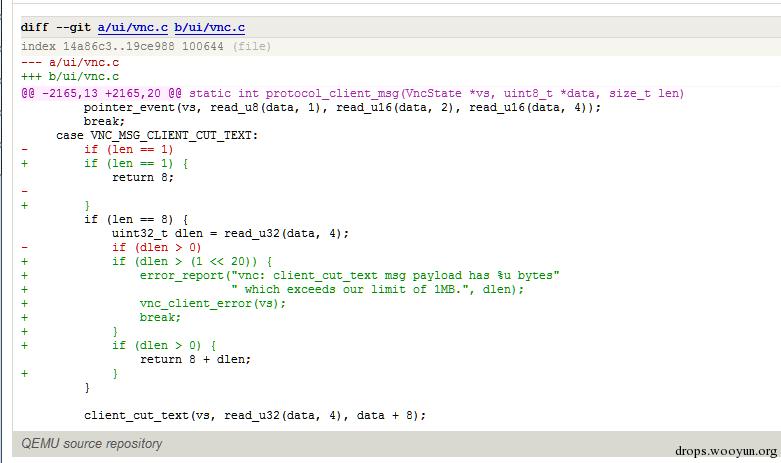This screenshot has height=463, width=781.
Task: Click the vnc_client_error(vs); line
Action: point(213,304)
